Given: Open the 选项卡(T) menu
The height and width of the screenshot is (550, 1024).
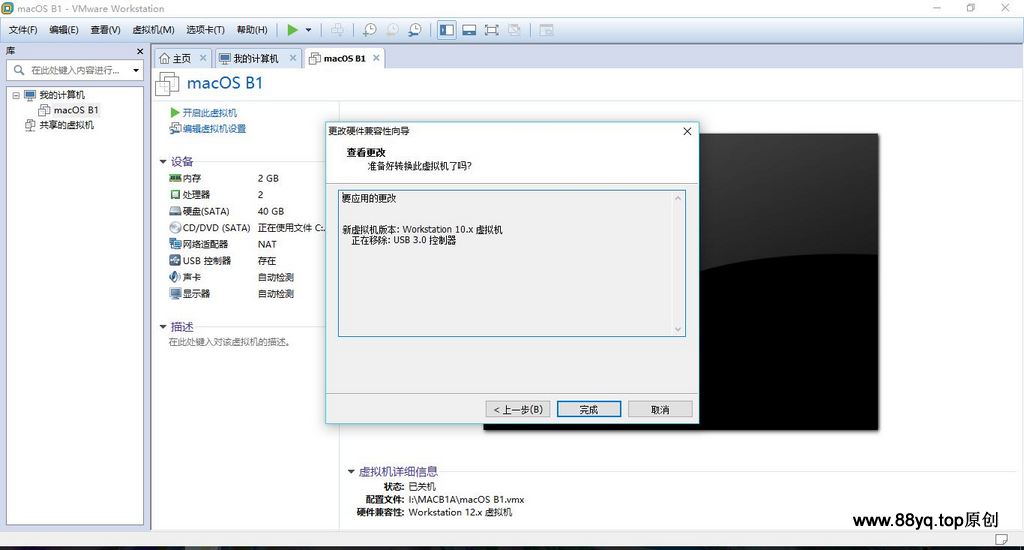Looking at the screenshot, I should [x=205, y=29].
